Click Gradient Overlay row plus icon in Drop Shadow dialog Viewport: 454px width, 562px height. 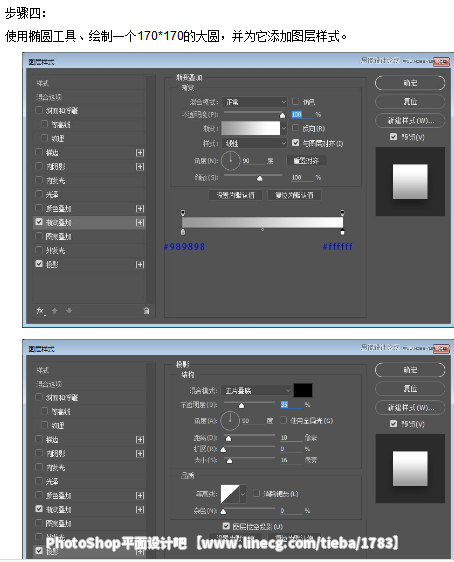pos(140,510)
